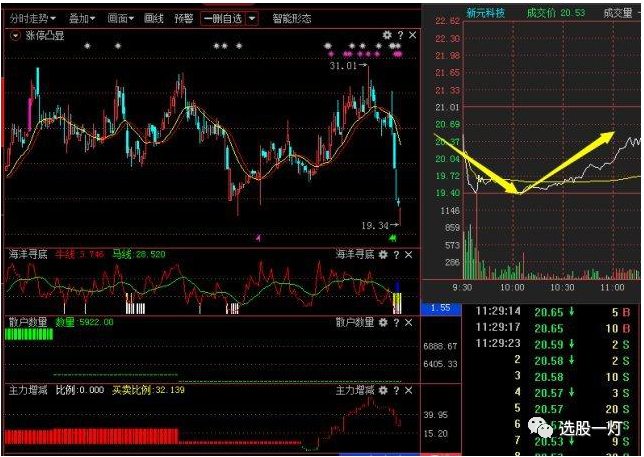644x457 pixels.
Task: Click the 21.01 price axis label
Action: [x=448, y=108]
